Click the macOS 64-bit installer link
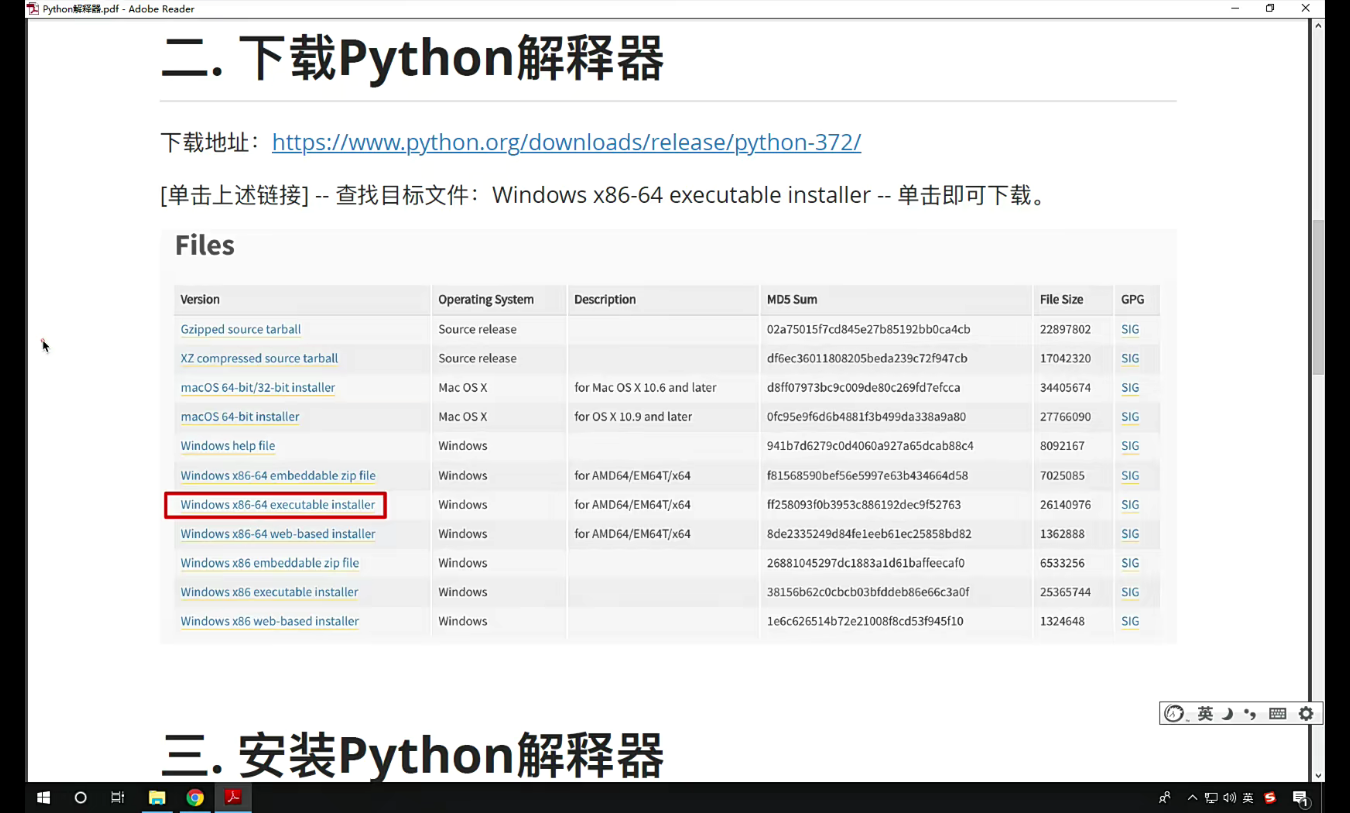The height and width of the screenshot is (813, 1350). [x=239, y=416]
